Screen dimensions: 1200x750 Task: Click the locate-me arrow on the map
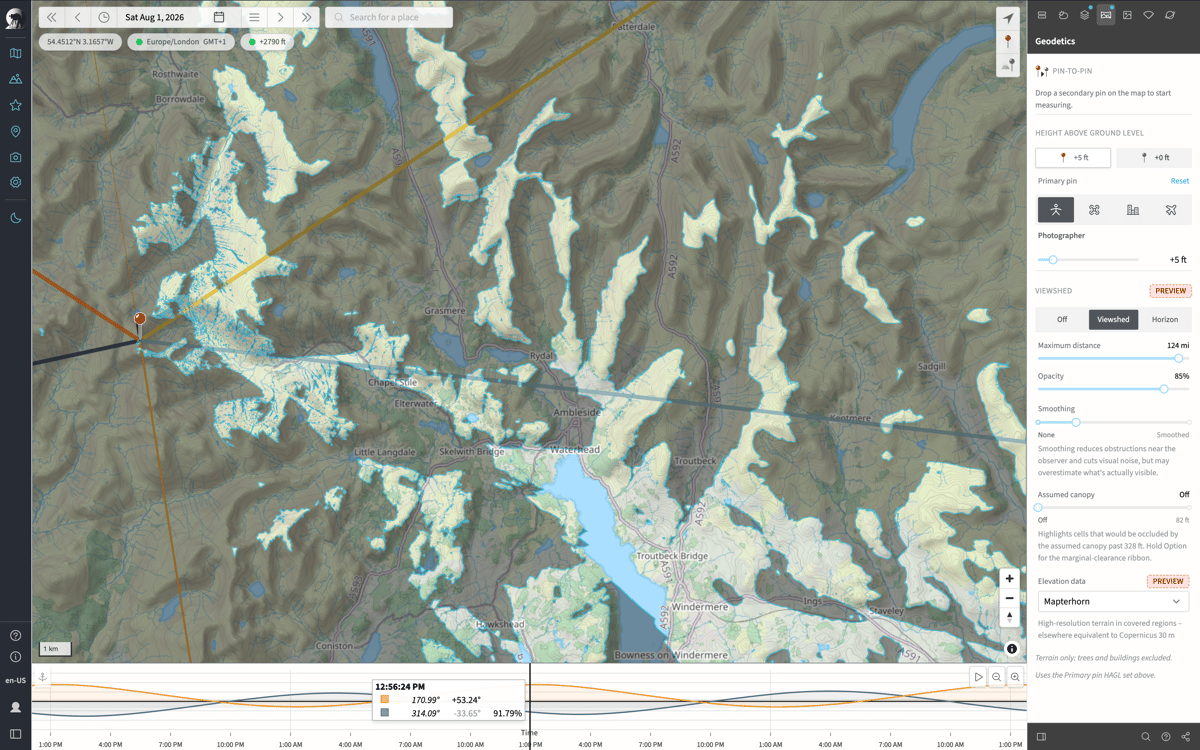(x=1008, y=18)
